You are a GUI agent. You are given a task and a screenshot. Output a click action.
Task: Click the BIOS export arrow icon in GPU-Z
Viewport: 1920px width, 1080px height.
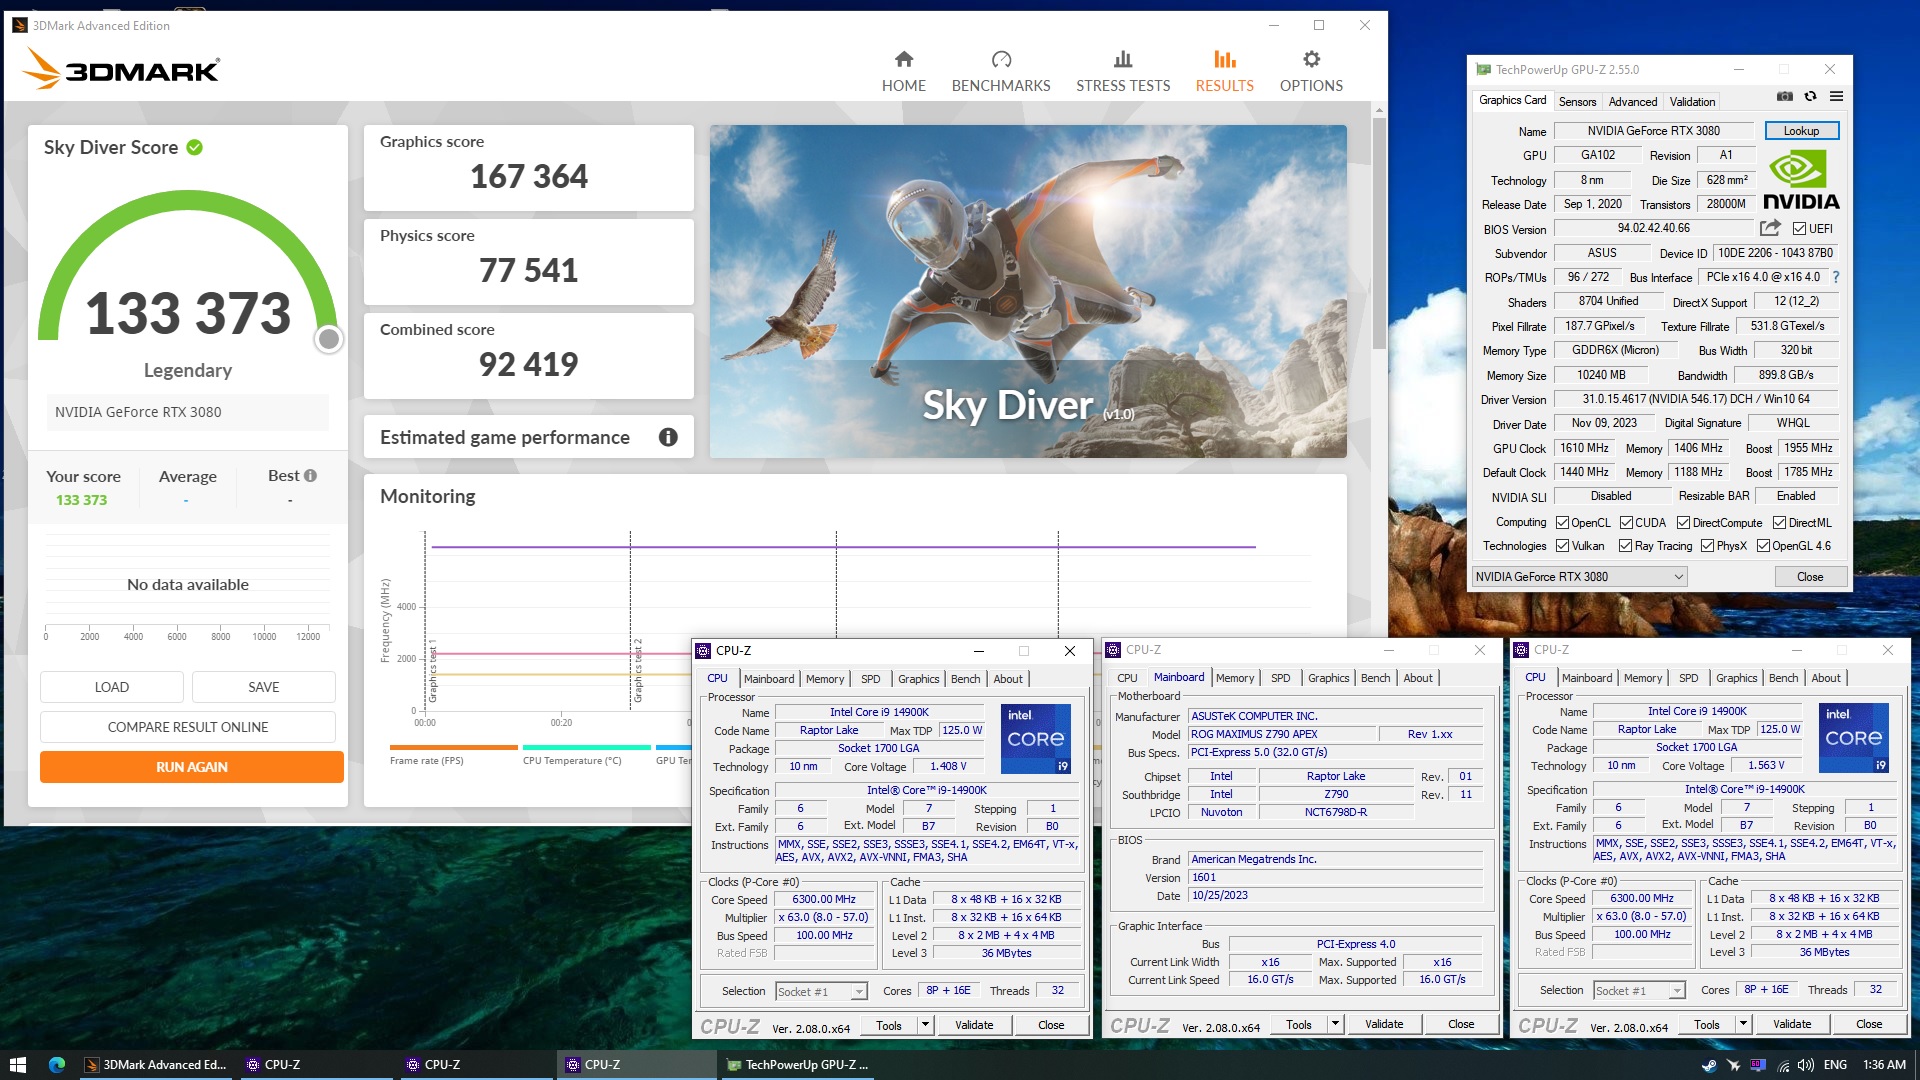click(1770, 228)
